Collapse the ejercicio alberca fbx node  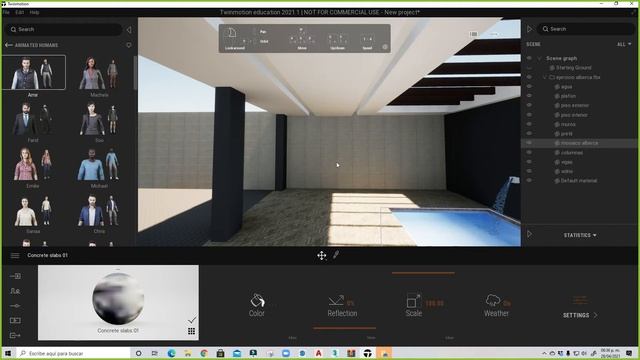(544, 77)
